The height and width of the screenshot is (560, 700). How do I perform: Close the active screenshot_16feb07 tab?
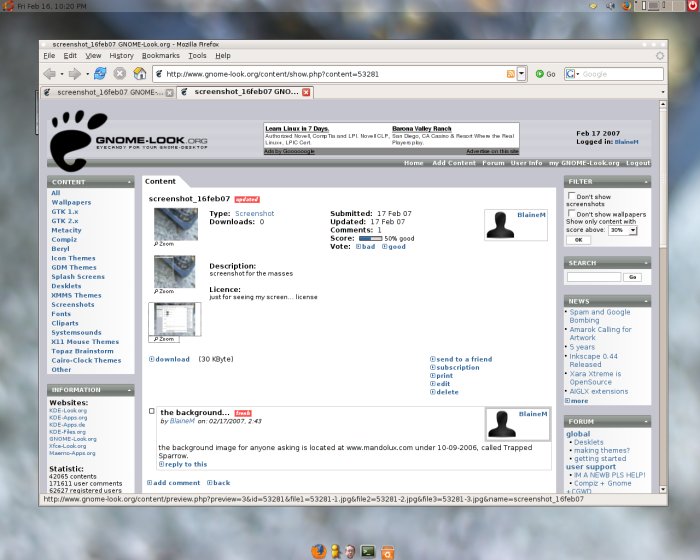(306, 92)
